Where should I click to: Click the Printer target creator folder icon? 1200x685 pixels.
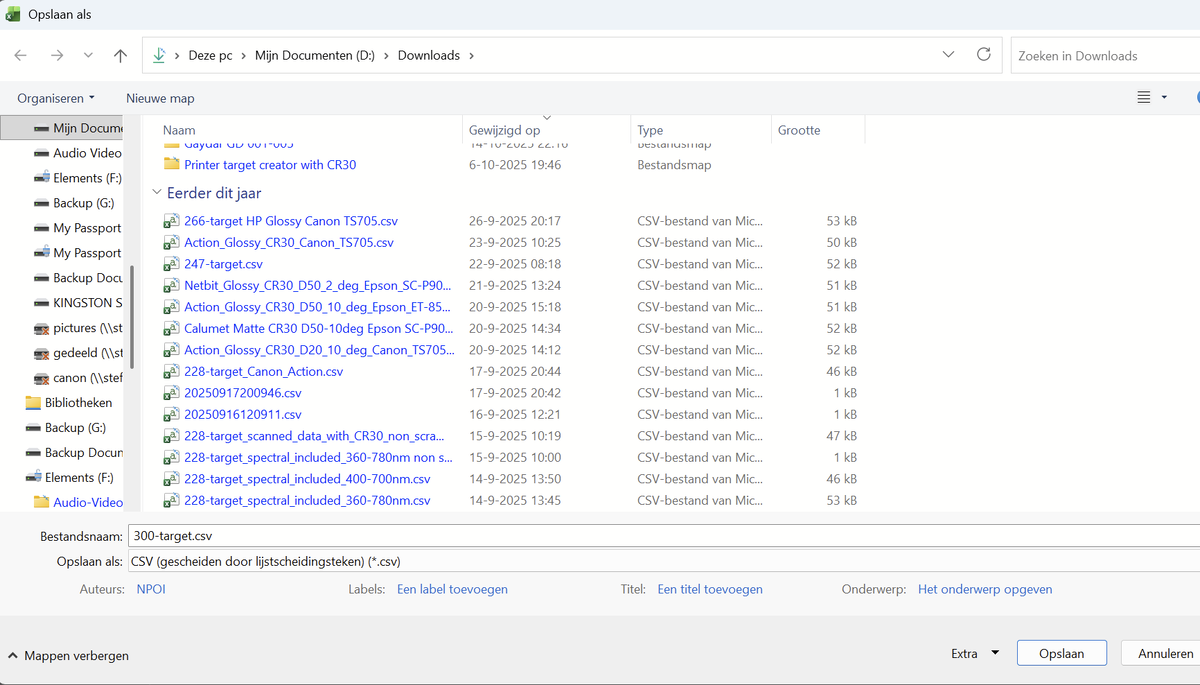[x=171, y=165]
